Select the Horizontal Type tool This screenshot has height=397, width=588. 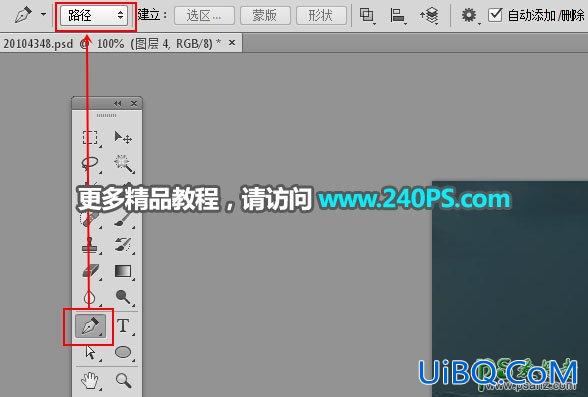(123, 326)
